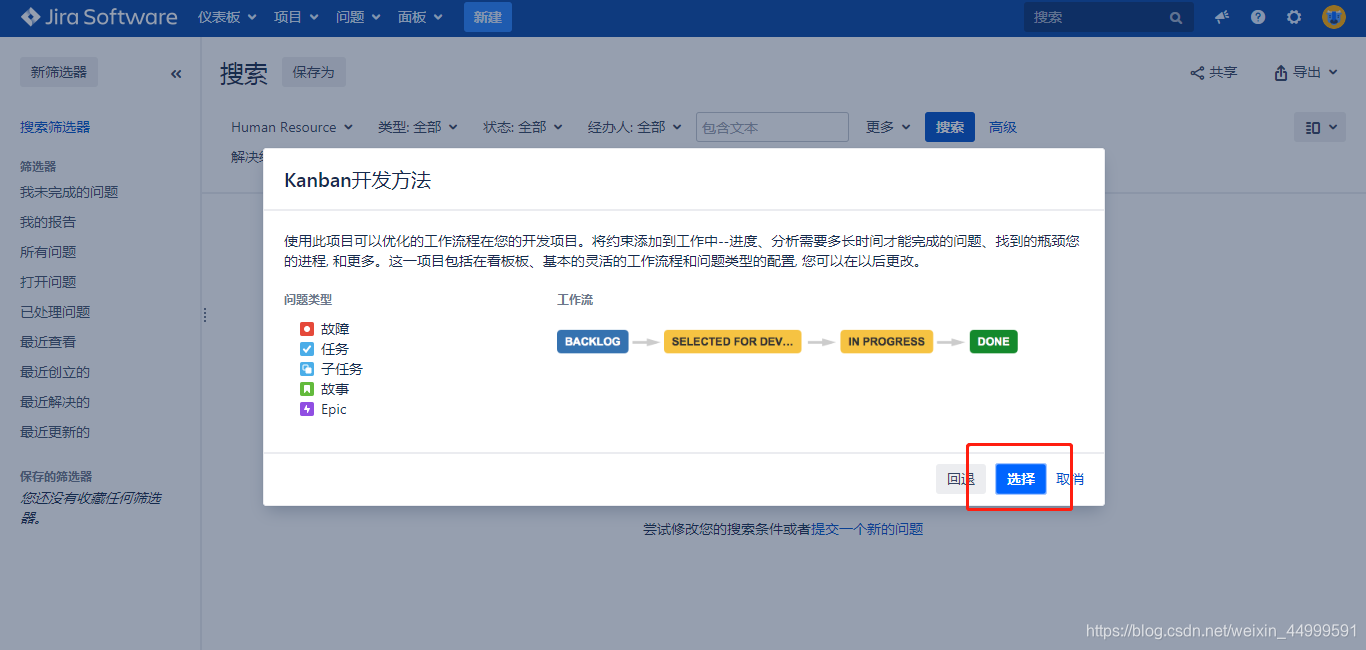Viewport: 1366px width, 650px height.
Task: Click the Epic issue type icon
Action: pyautogui.click(x=307, y=409)
